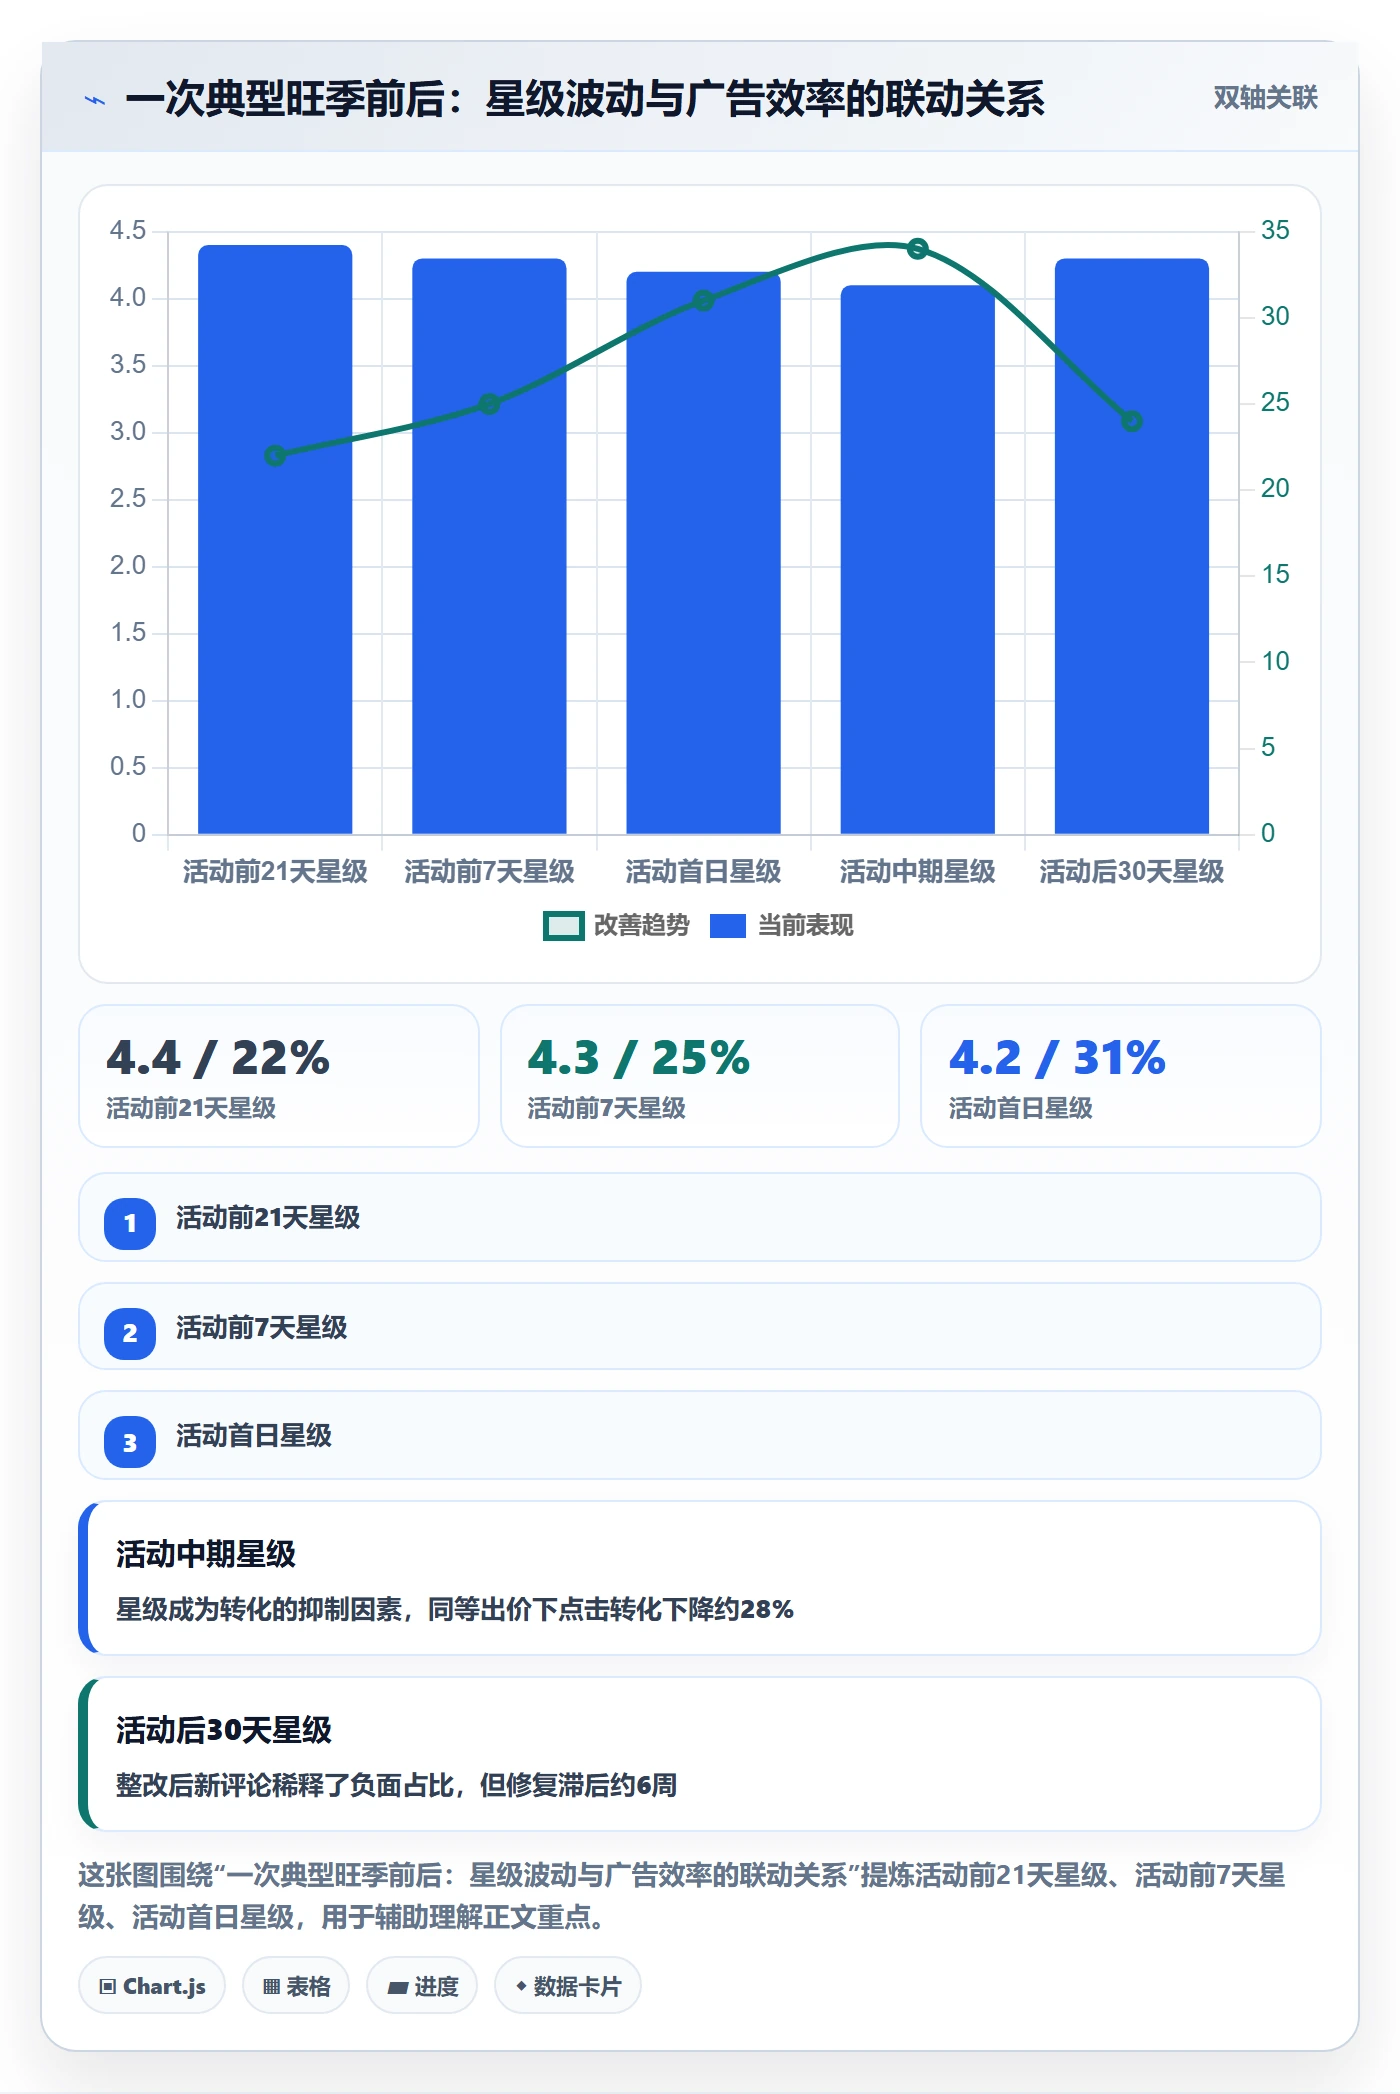Image resolution: width=1400 pixels, height=2094 pixels.
Task: Toggle the 改善趋势 legend swatch
Action: [x=563, y=926]
